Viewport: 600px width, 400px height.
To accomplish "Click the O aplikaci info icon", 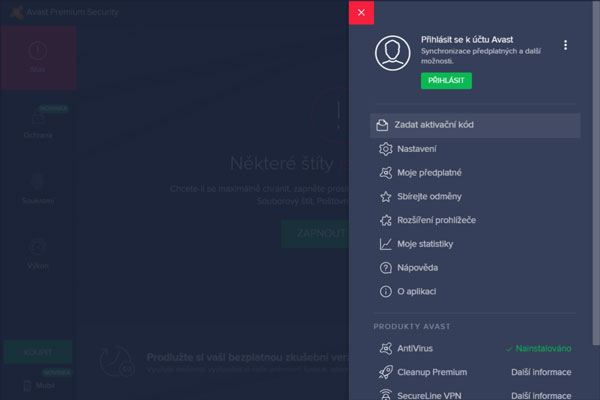I will (x=386, y=292).
